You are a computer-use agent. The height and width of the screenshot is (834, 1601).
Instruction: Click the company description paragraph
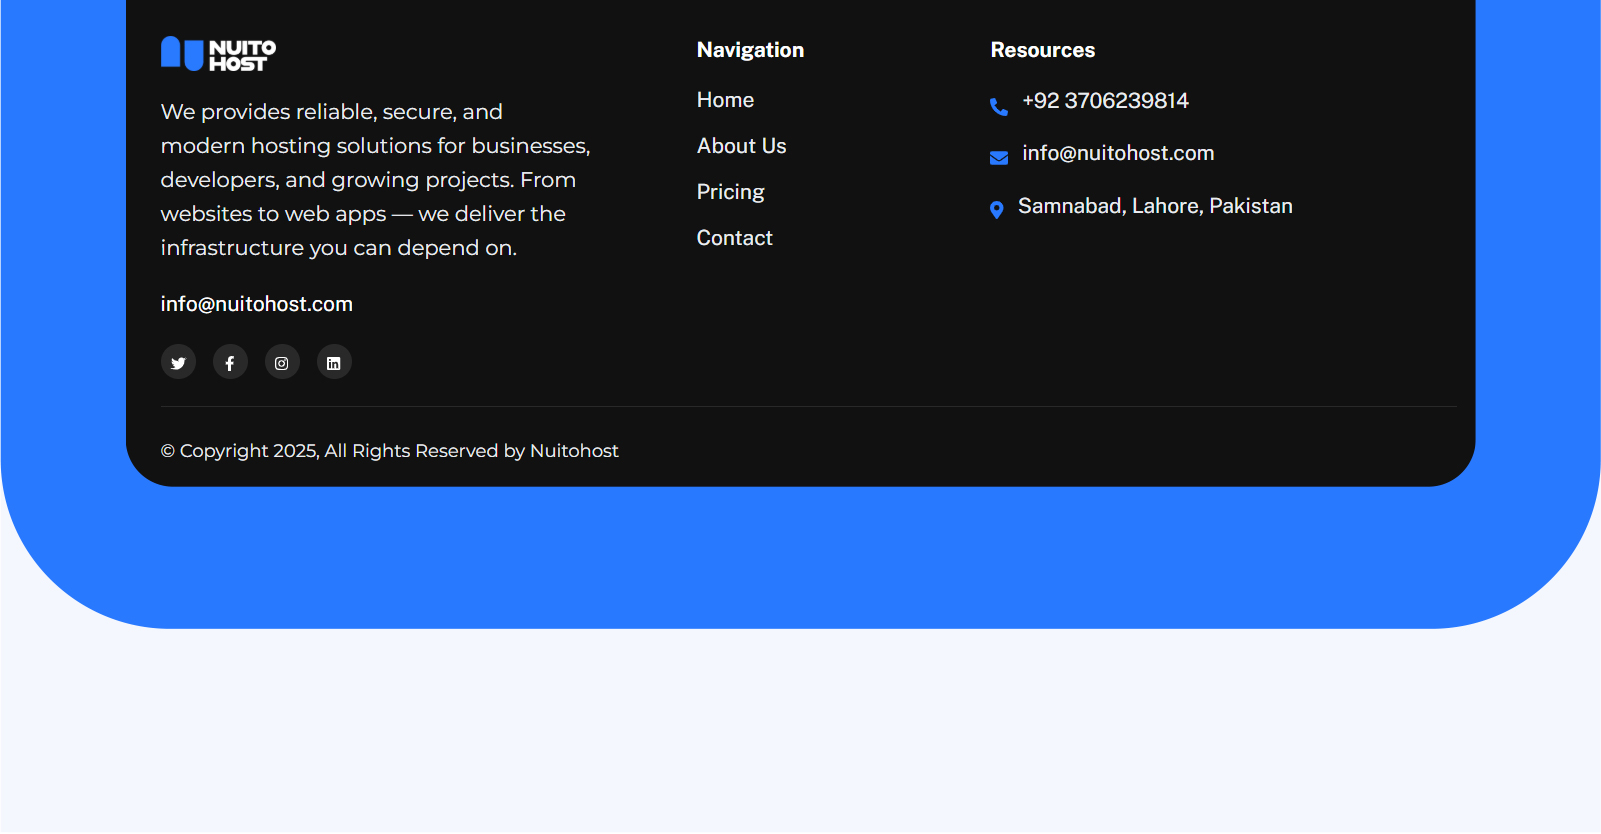(375, 180)
